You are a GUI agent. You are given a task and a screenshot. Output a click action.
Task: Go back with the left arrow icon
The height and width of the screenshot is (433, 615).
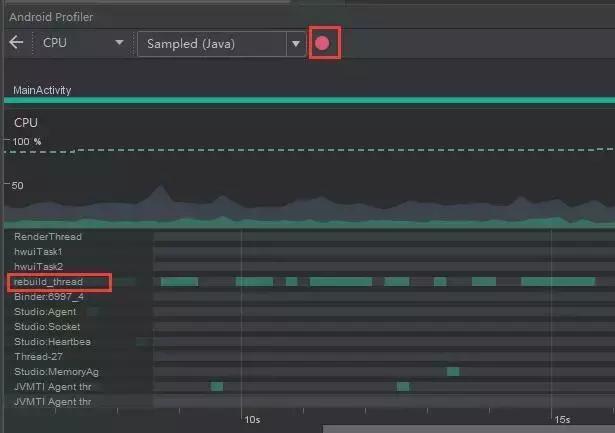coord(16,42)
